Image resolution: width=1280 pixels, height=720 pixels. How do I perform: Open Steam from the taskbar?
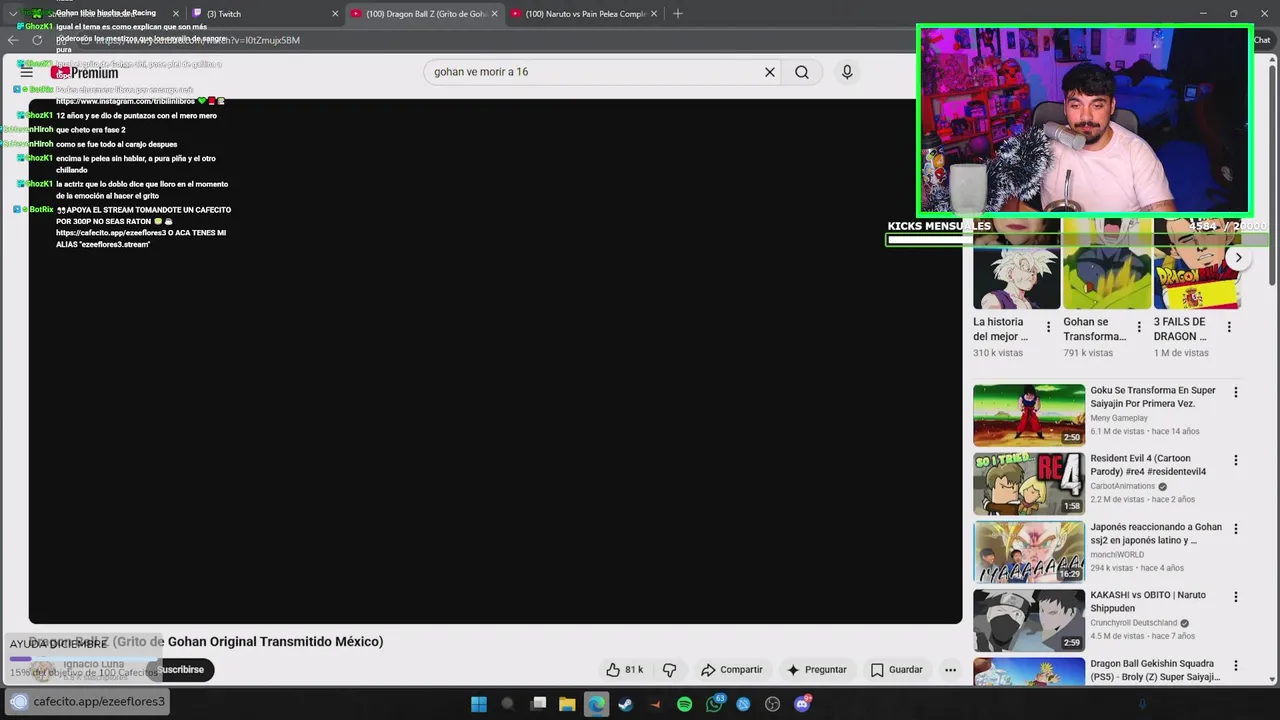coord(626,704)
